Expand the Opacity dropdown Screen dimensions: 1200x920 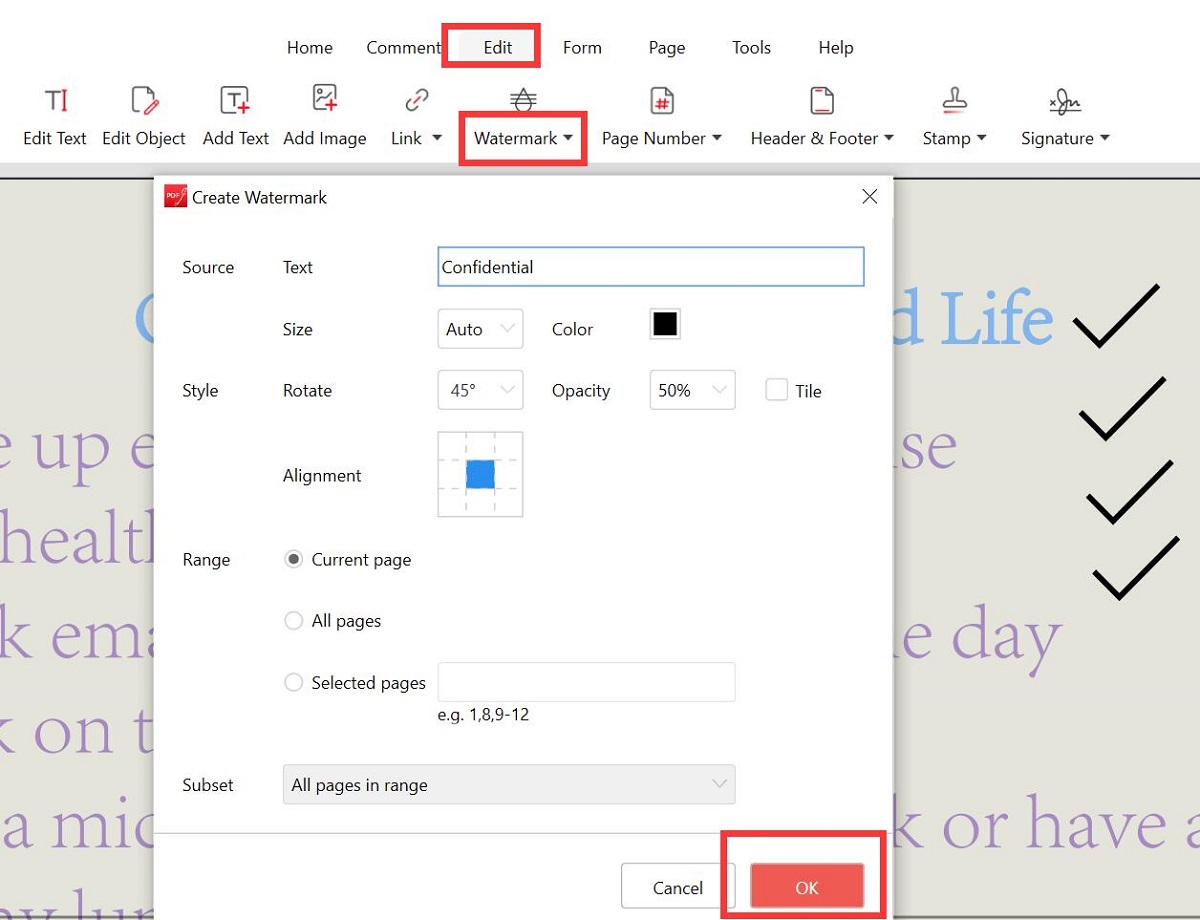[x=692, y=390]
